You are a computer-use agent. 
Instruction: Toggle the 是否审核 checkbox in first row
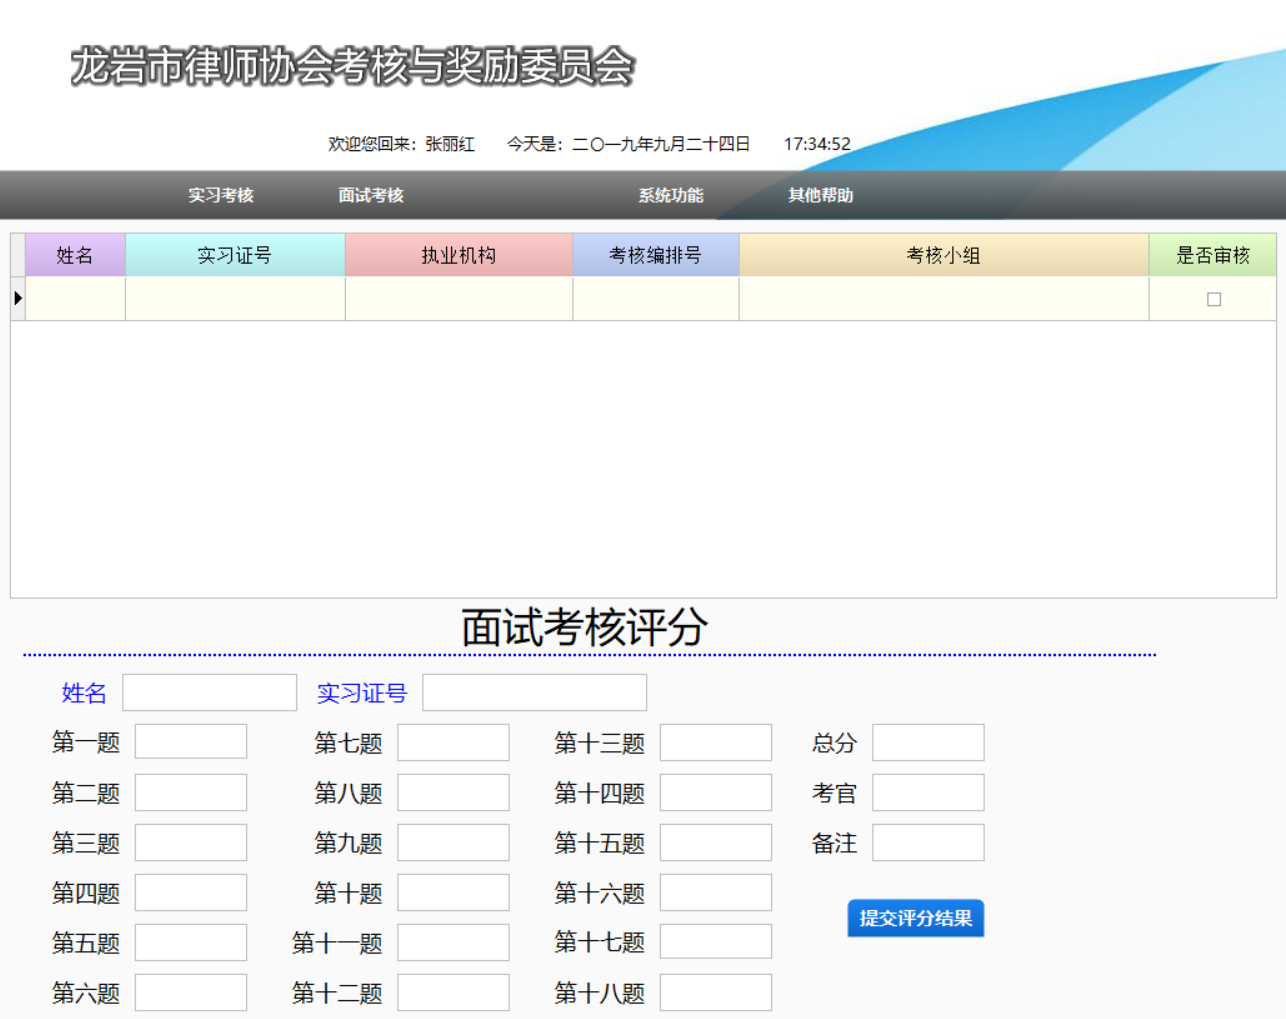1213,299
